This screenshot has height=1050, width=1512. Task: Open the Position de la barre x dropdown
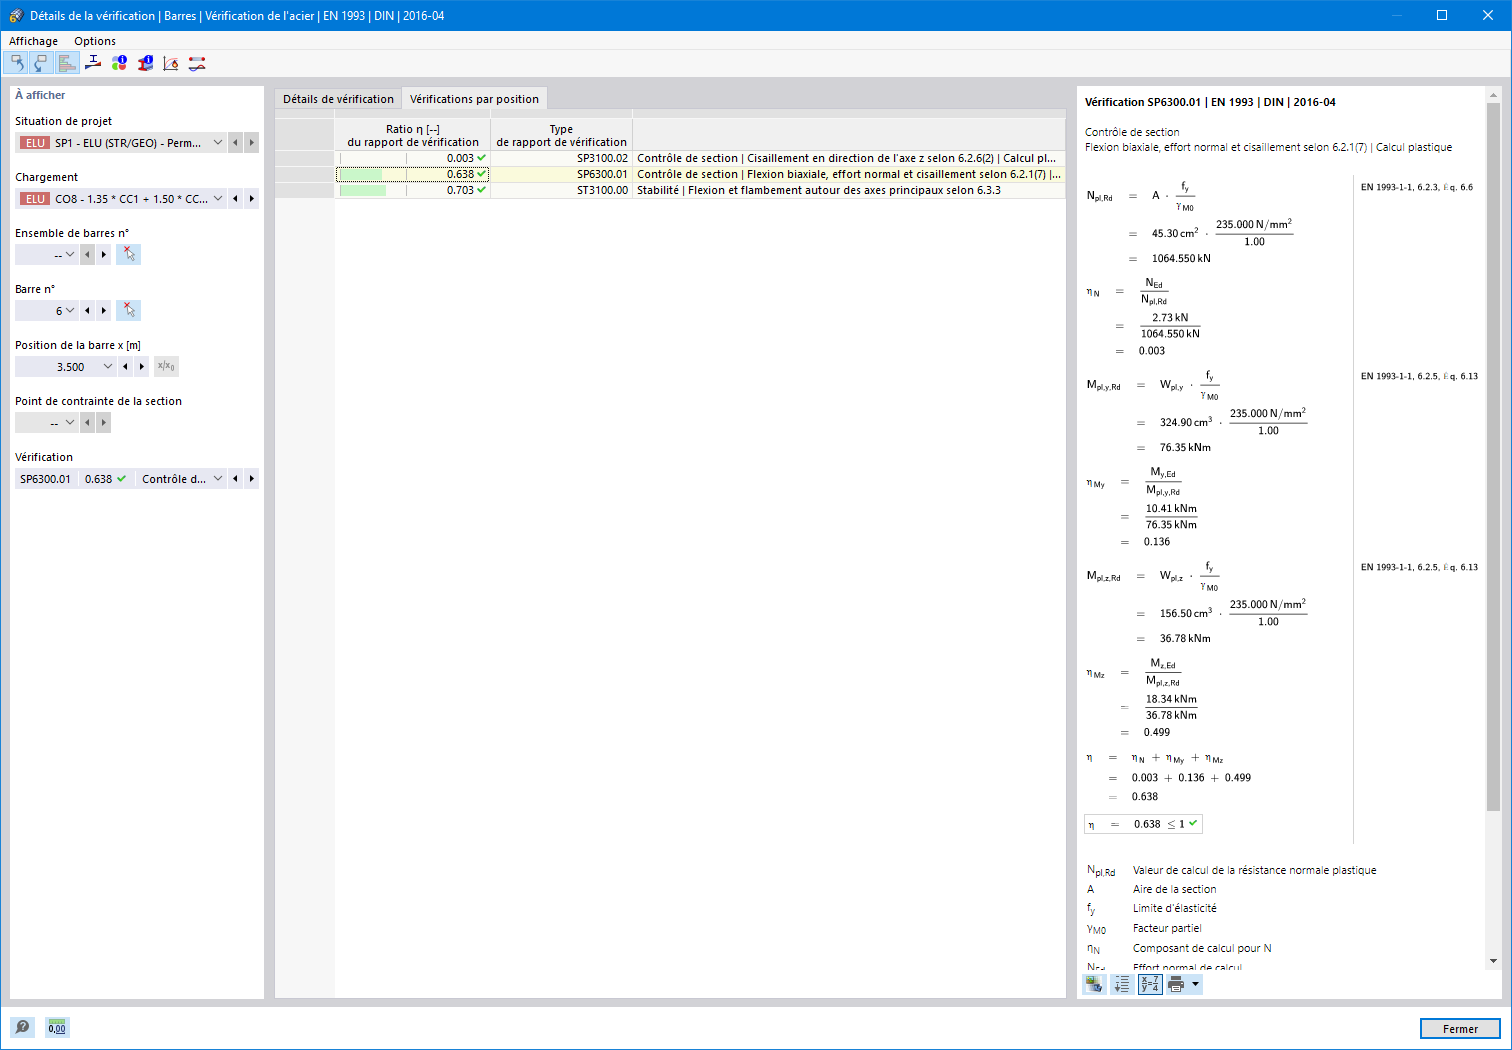coord(108,367)
